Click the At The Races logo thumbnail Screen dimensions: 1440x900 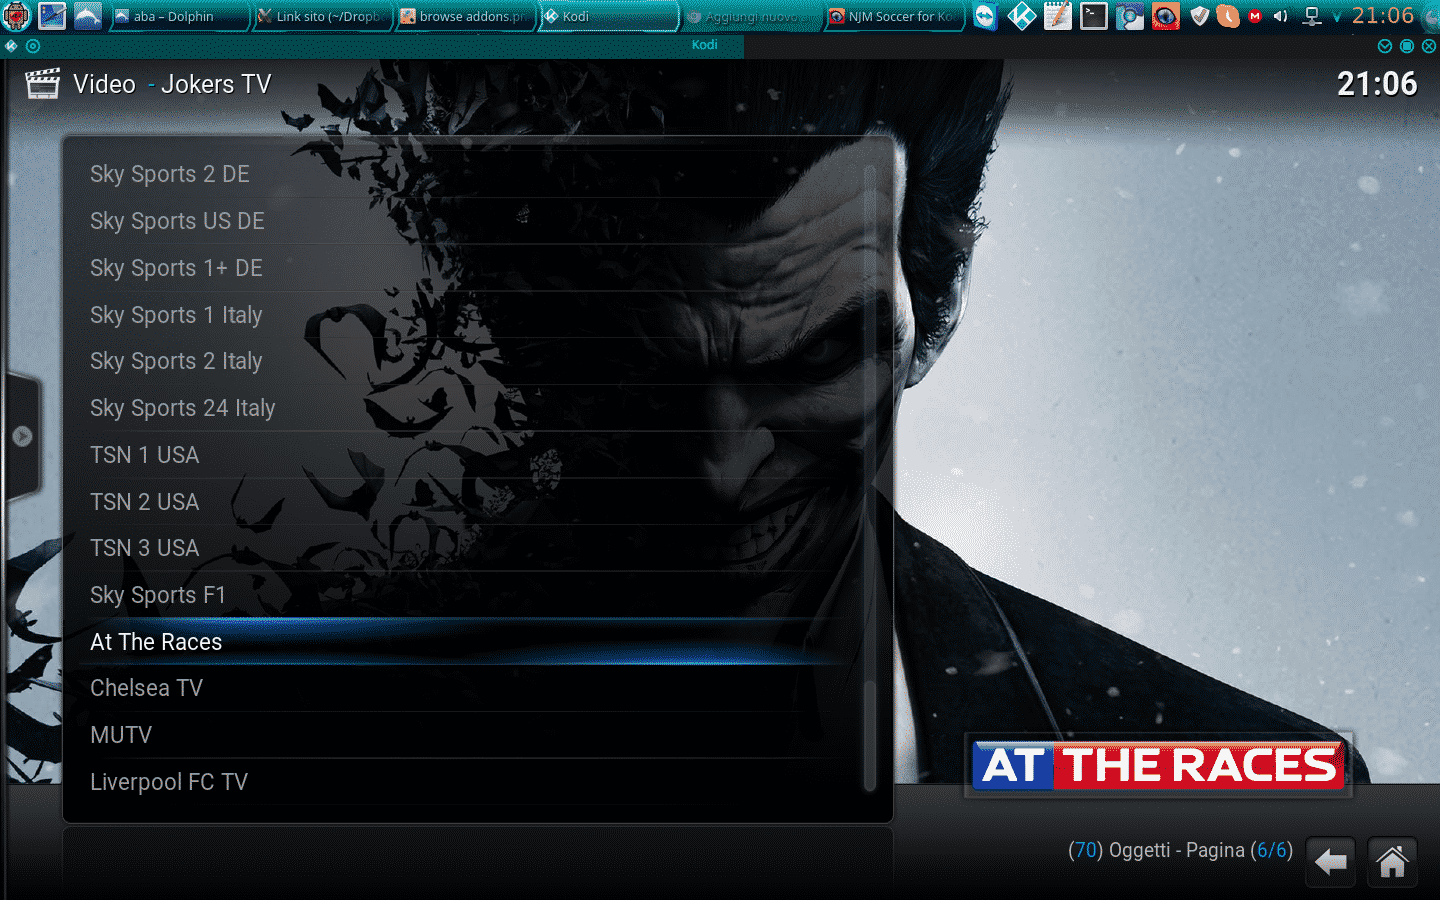(1158, 766)
